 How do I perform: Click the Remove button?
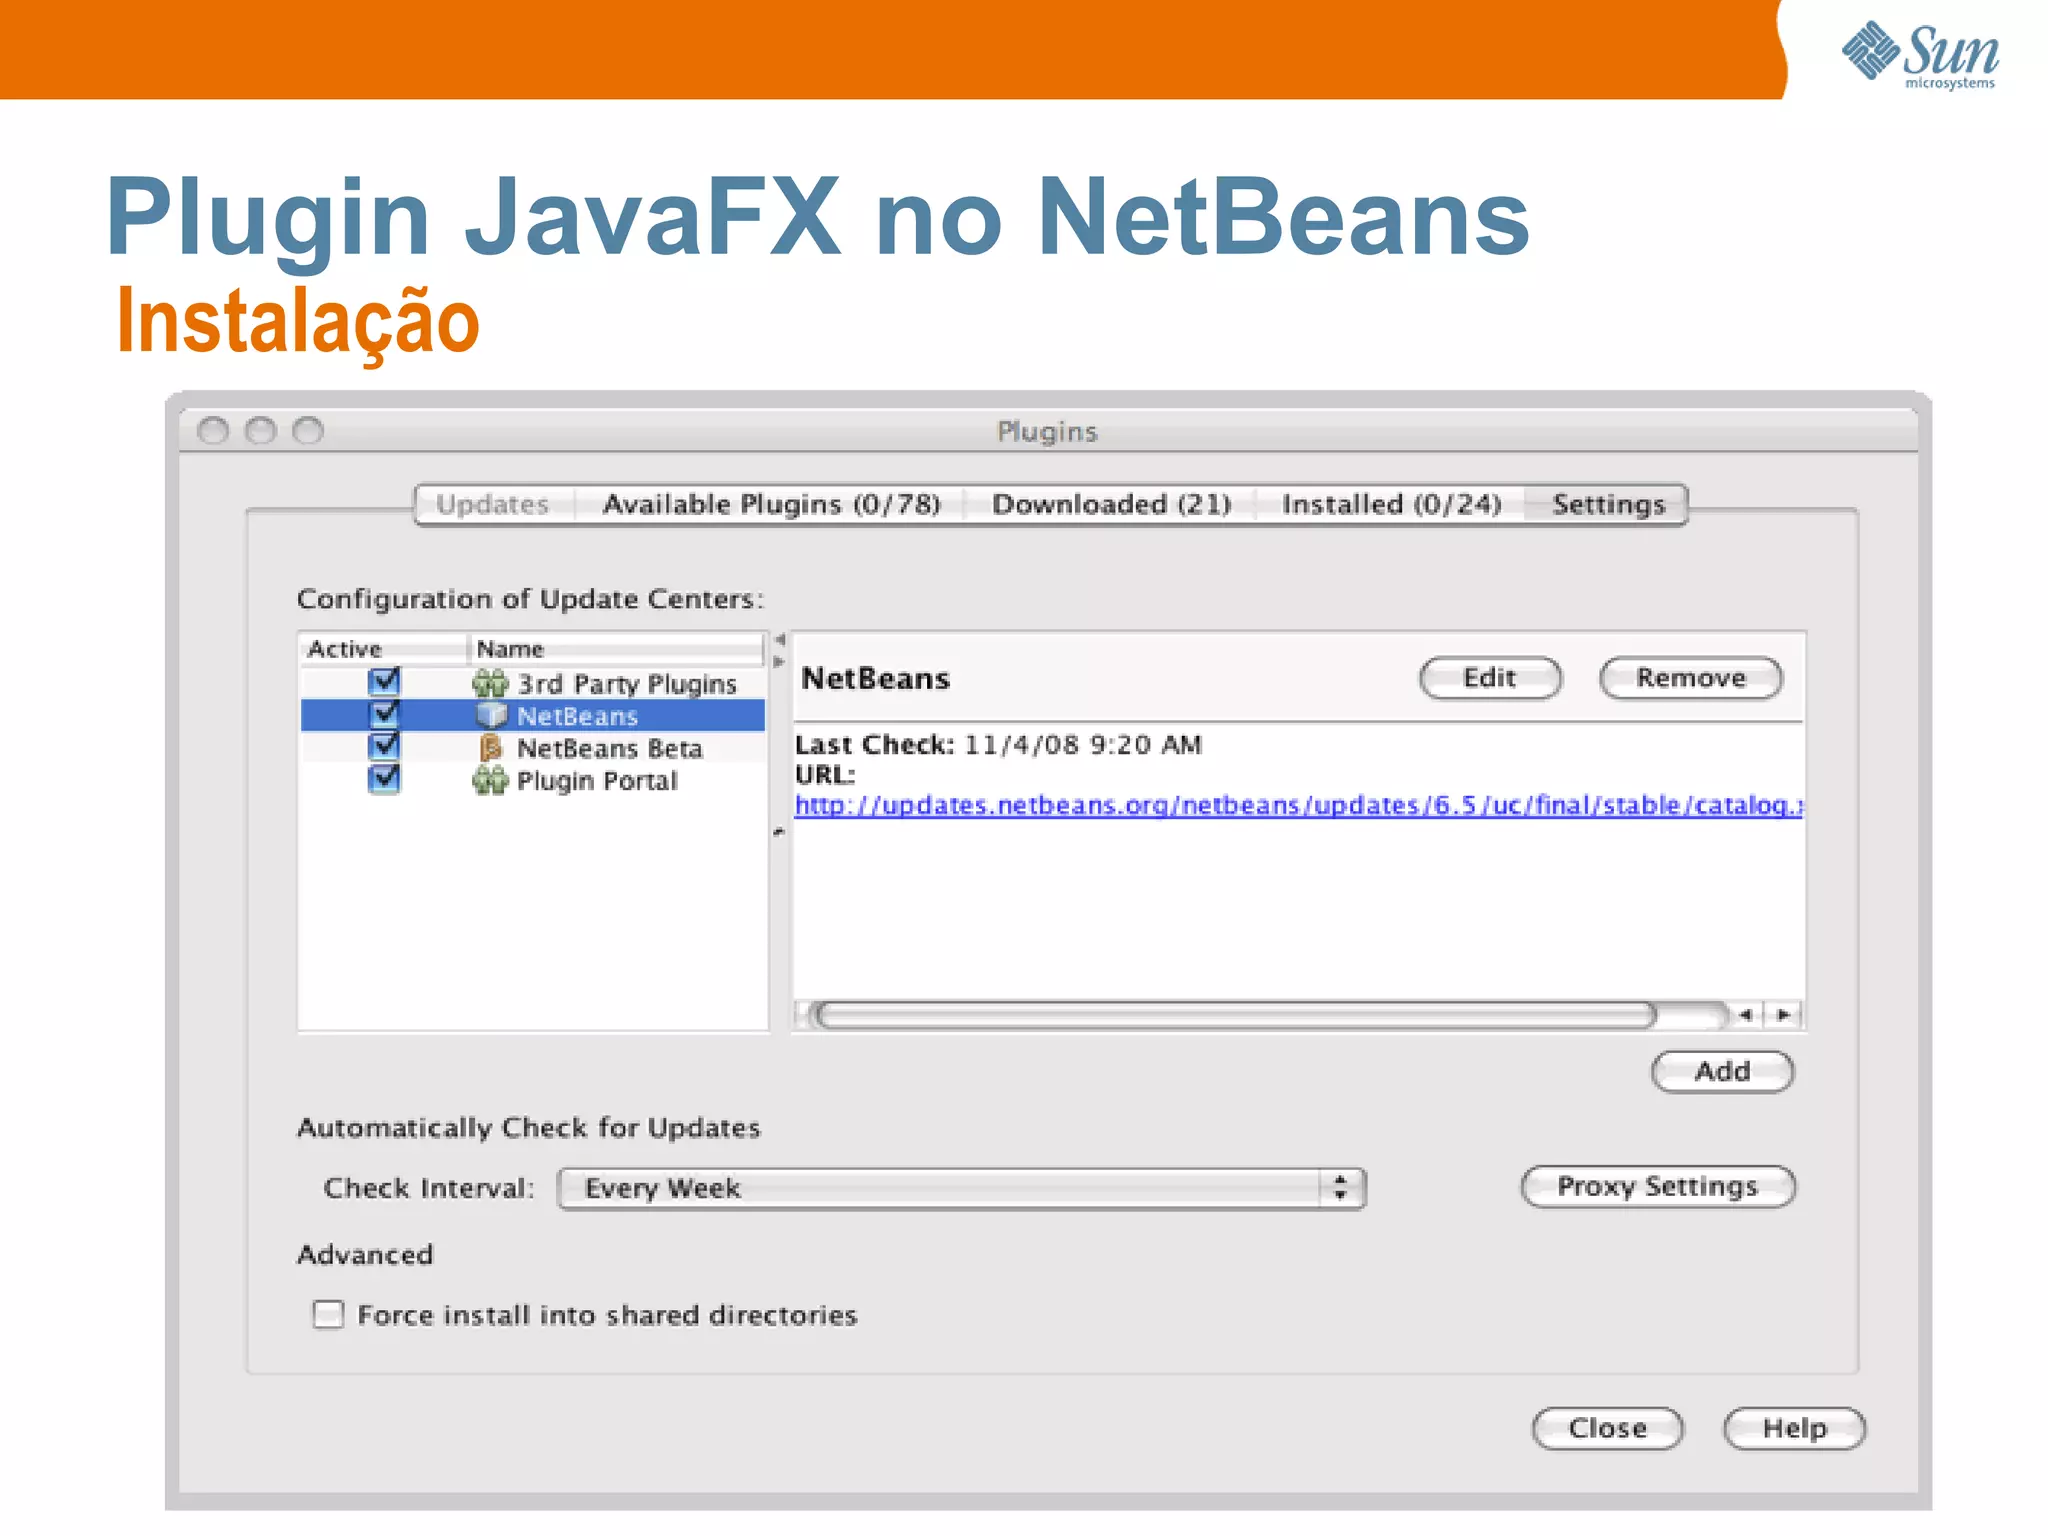click(1691, 678)
